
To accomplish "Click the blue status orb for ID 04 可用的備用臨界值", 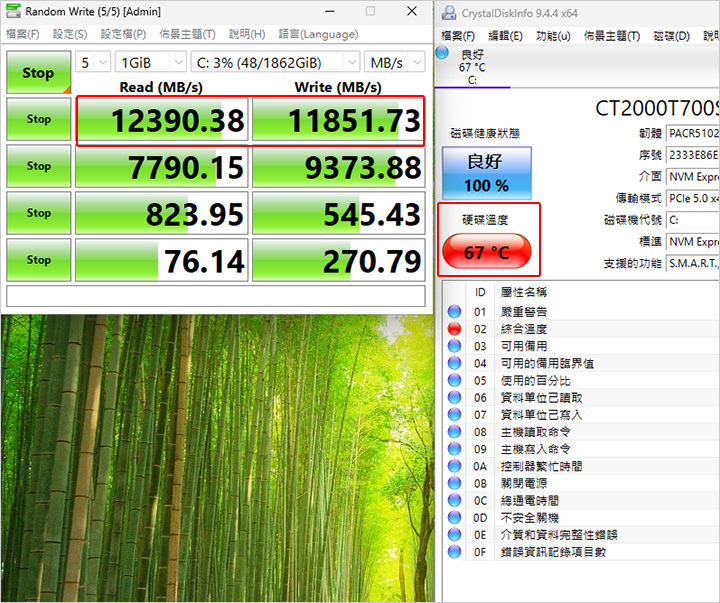I will [x=454, y=363].
